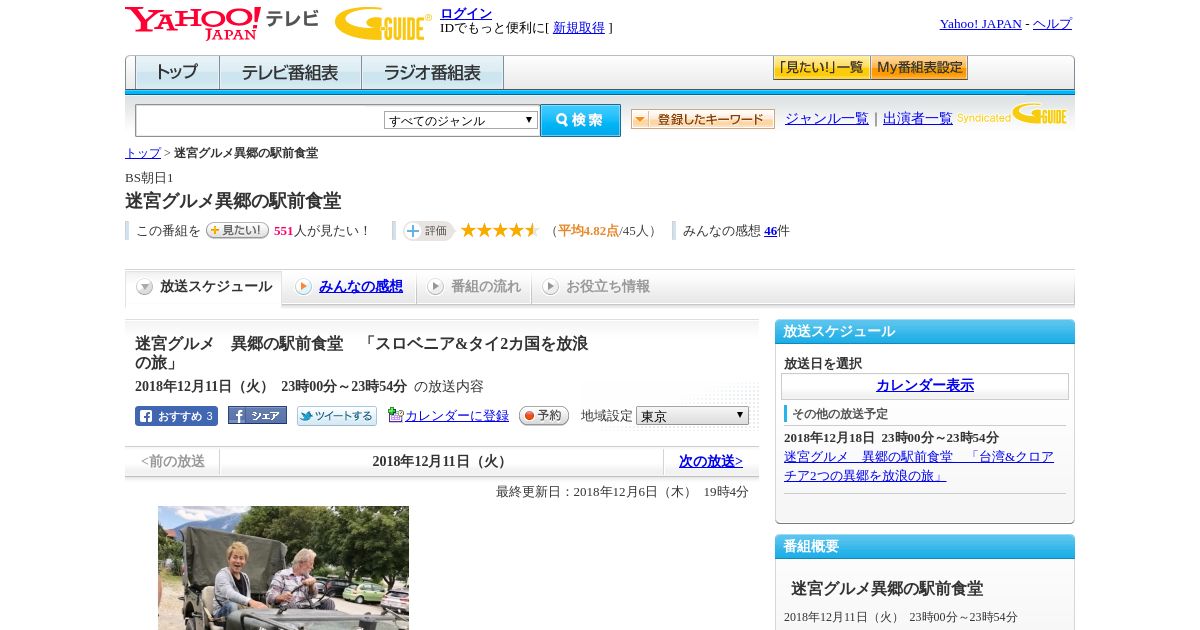1200x630 pixels.
Task: Select the お役立ち情報 tab
Action: pos(596,287)
